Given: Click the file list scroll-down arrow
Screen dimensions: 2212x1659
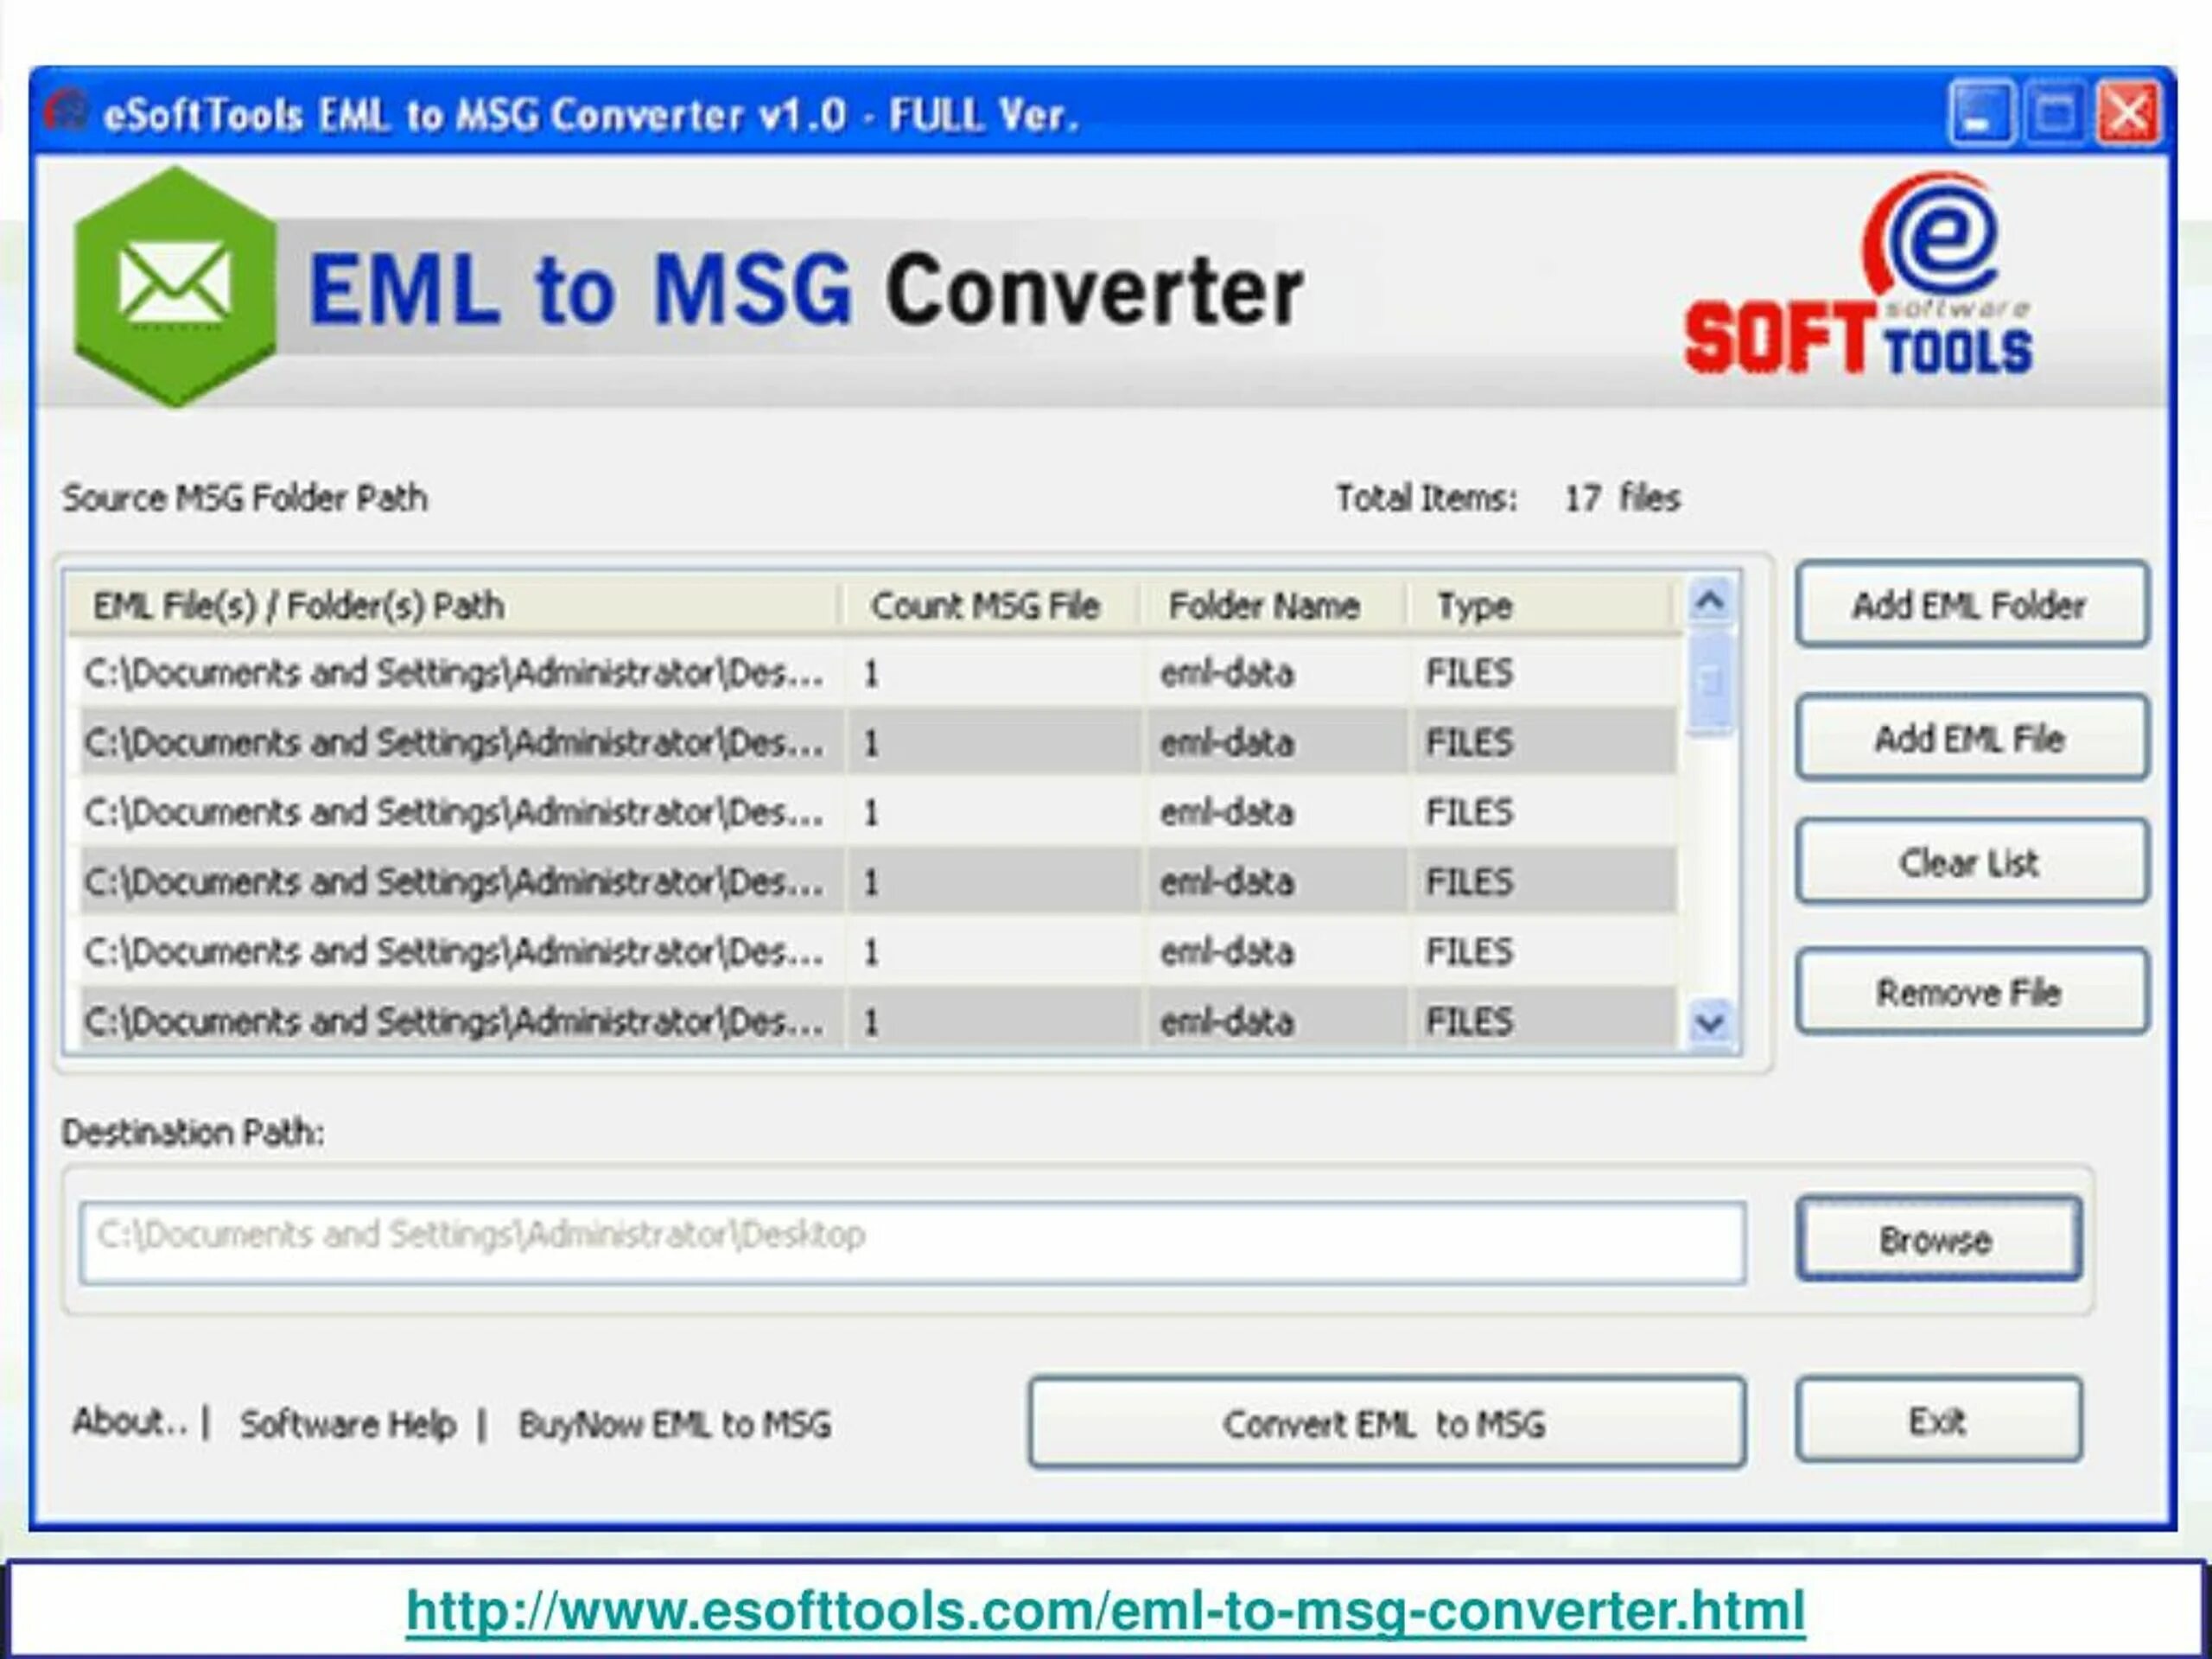Looking at the screenshot, I should (1710, 1023).
